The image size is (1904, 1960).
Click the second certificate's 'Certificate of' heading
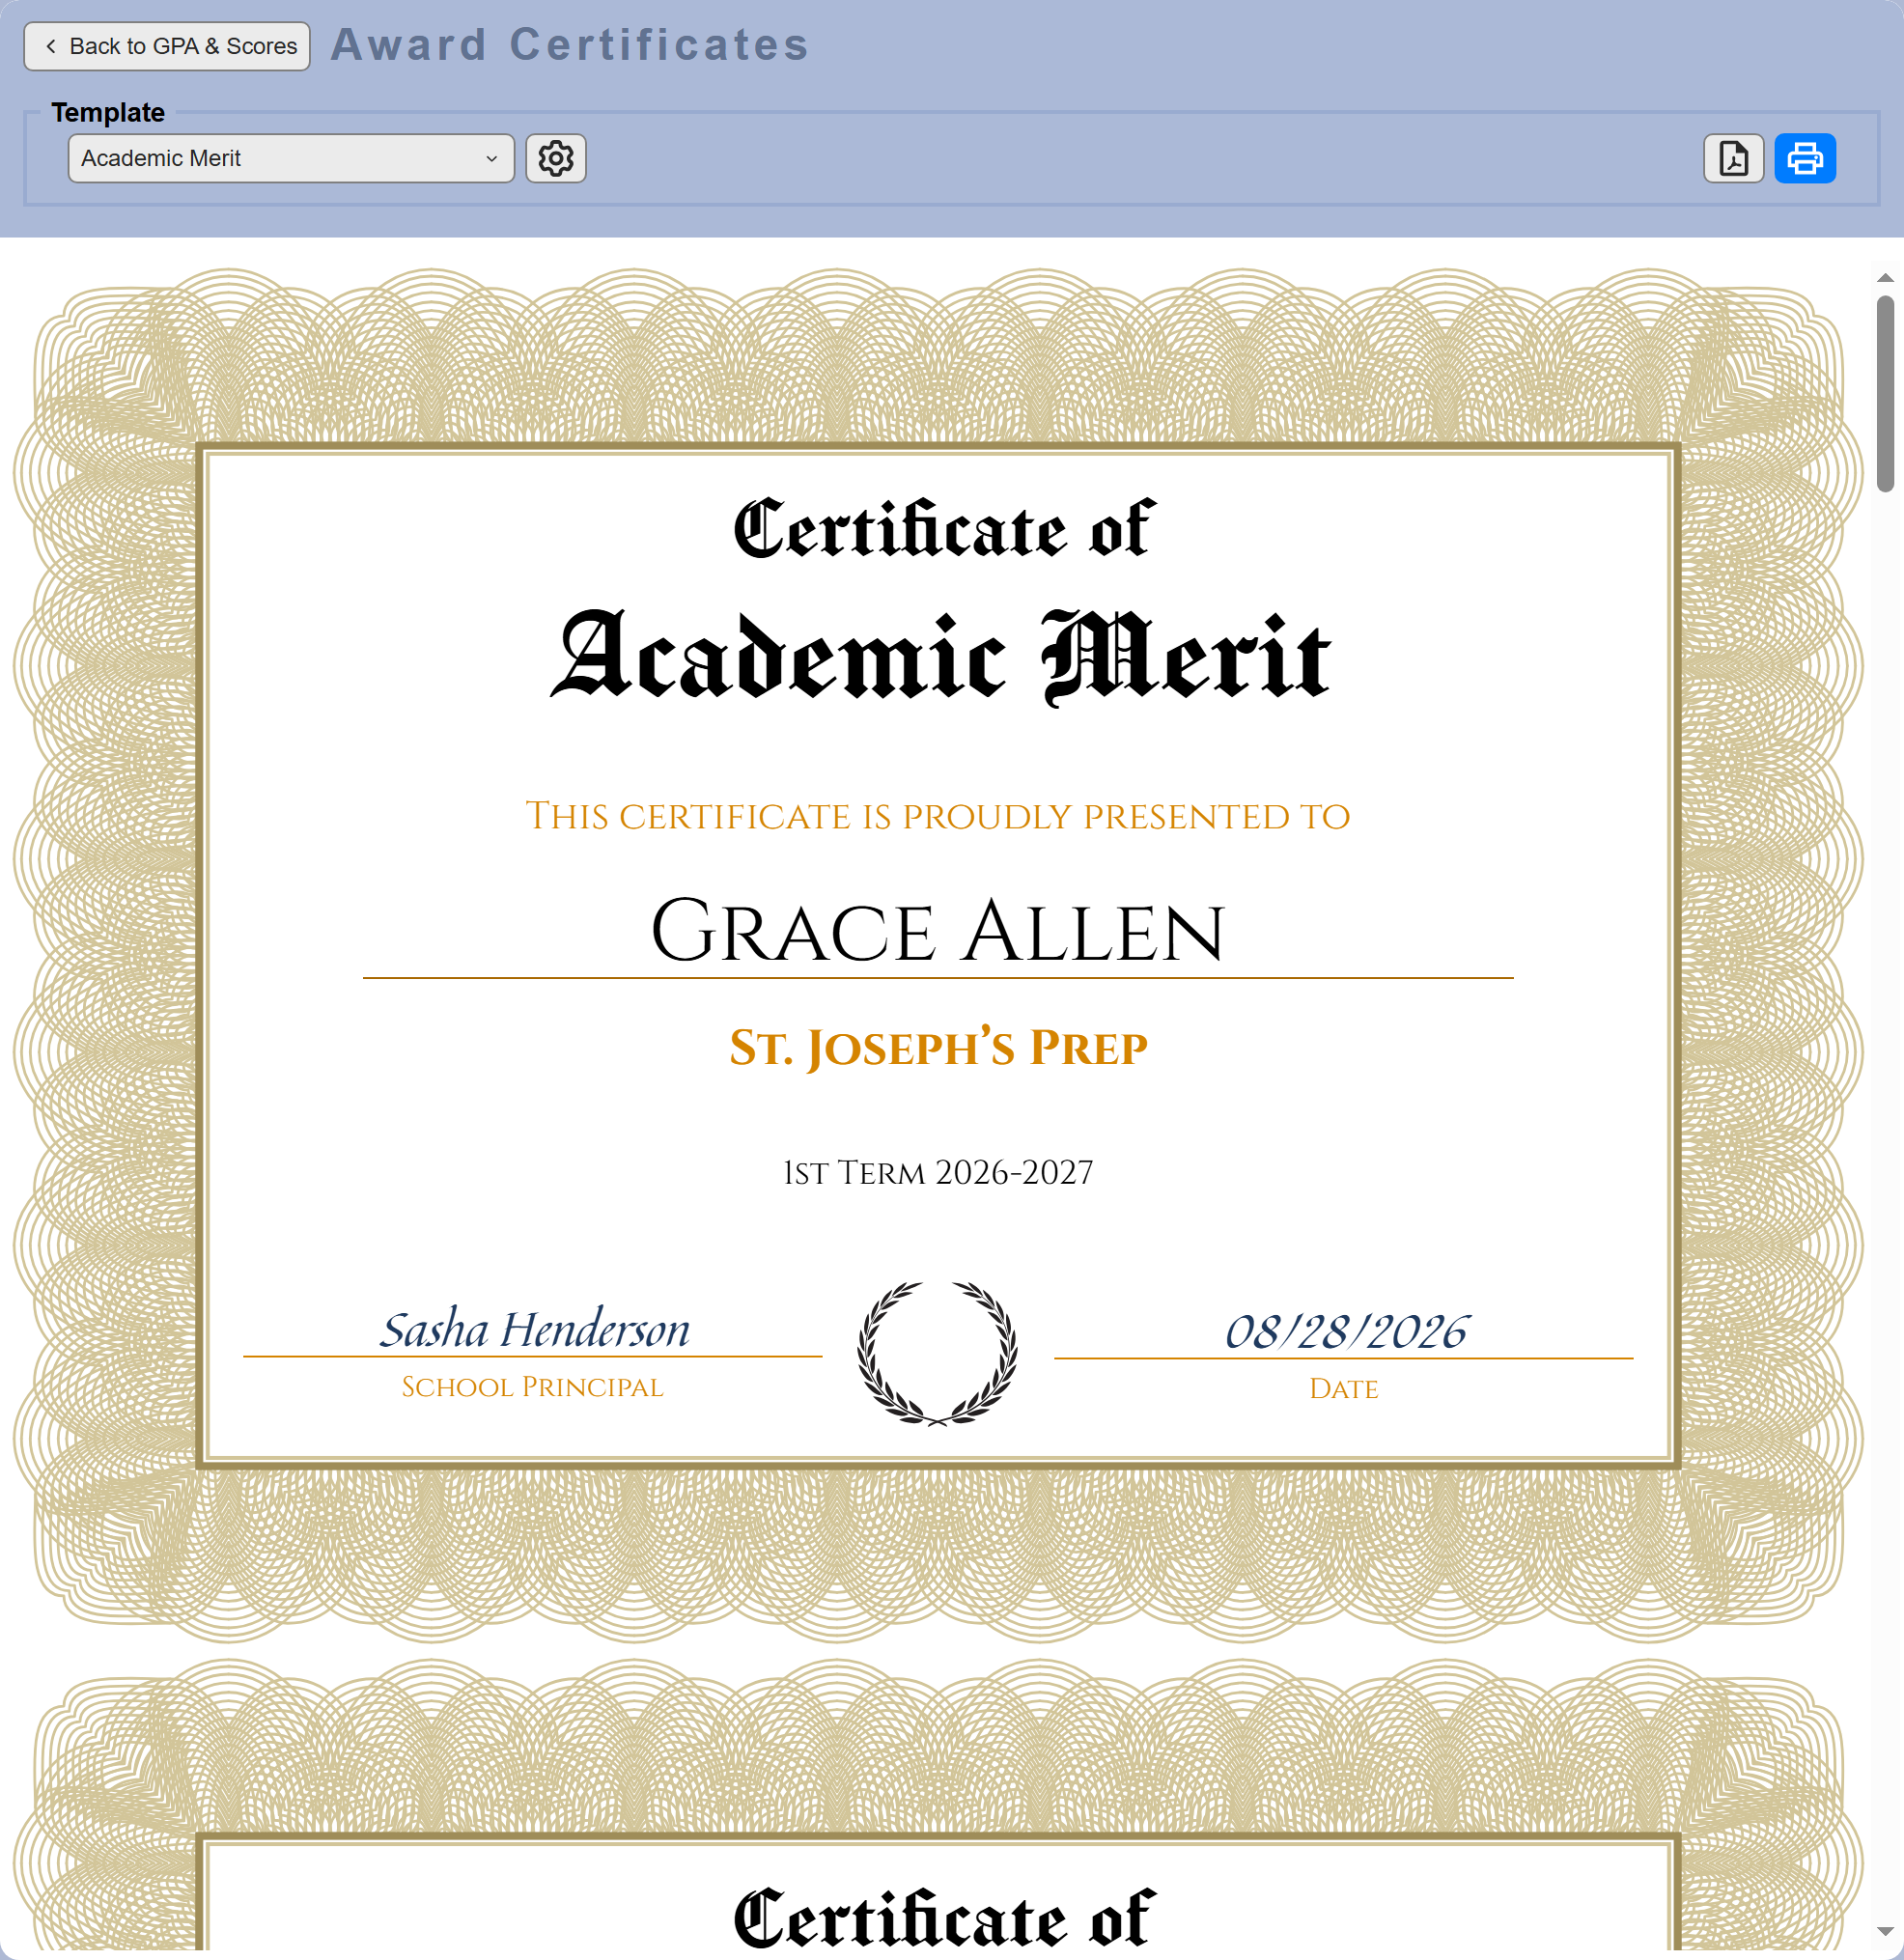tap(944, 1918)
